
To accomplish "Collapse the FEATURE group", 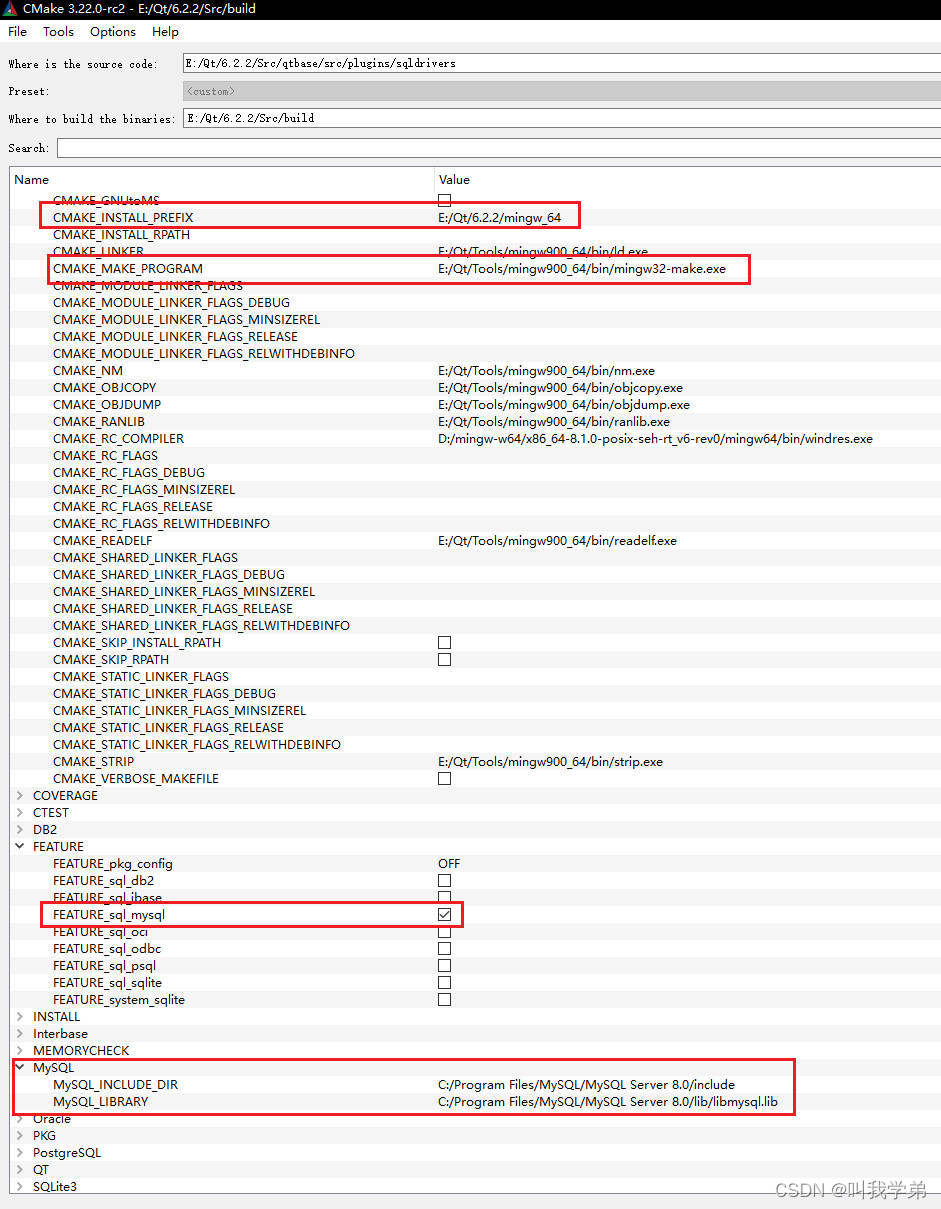I will pyautogui.click(x=21, y=846).
